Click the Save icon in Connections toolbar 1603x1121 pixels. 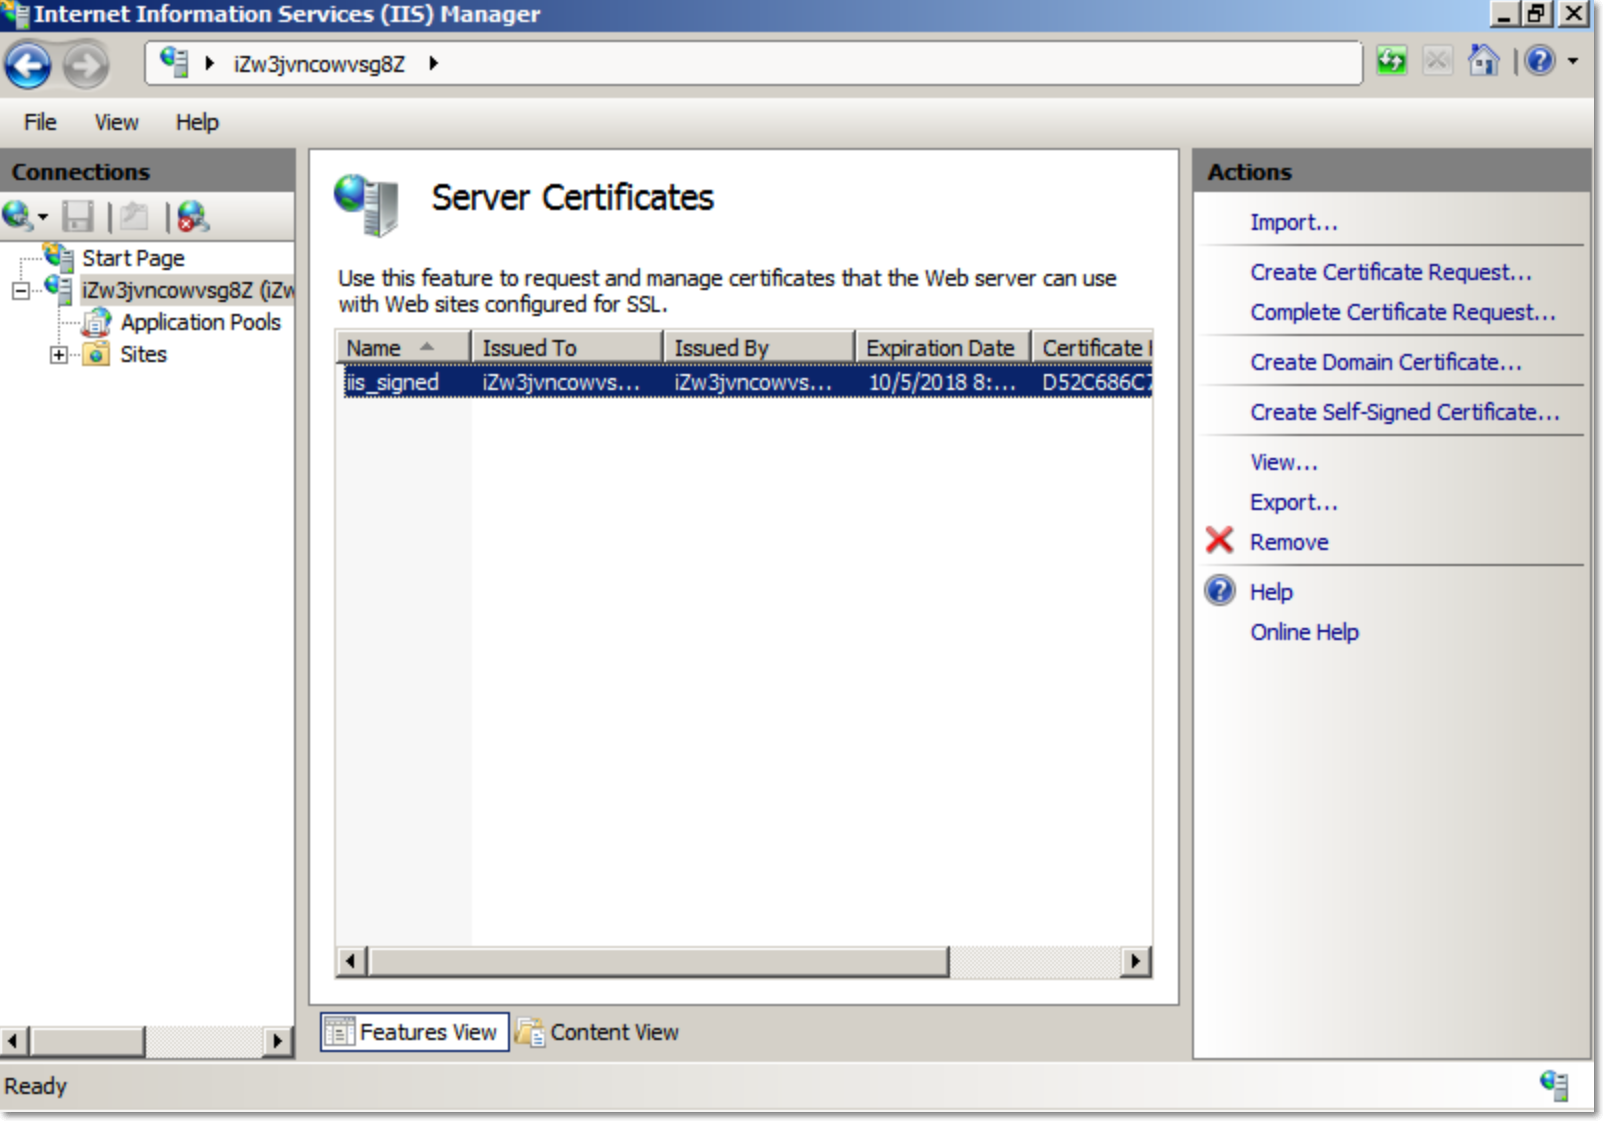pos(78,216)
